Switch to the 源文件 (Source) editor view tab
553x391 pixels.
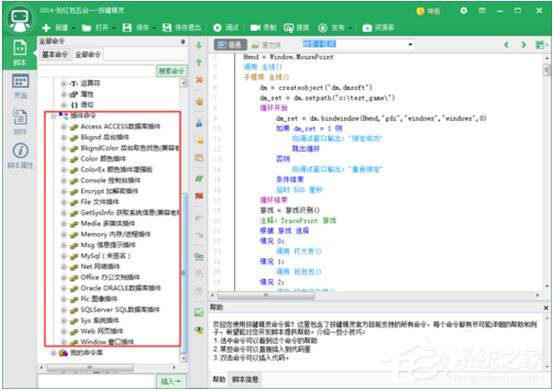tap(266, 45)
